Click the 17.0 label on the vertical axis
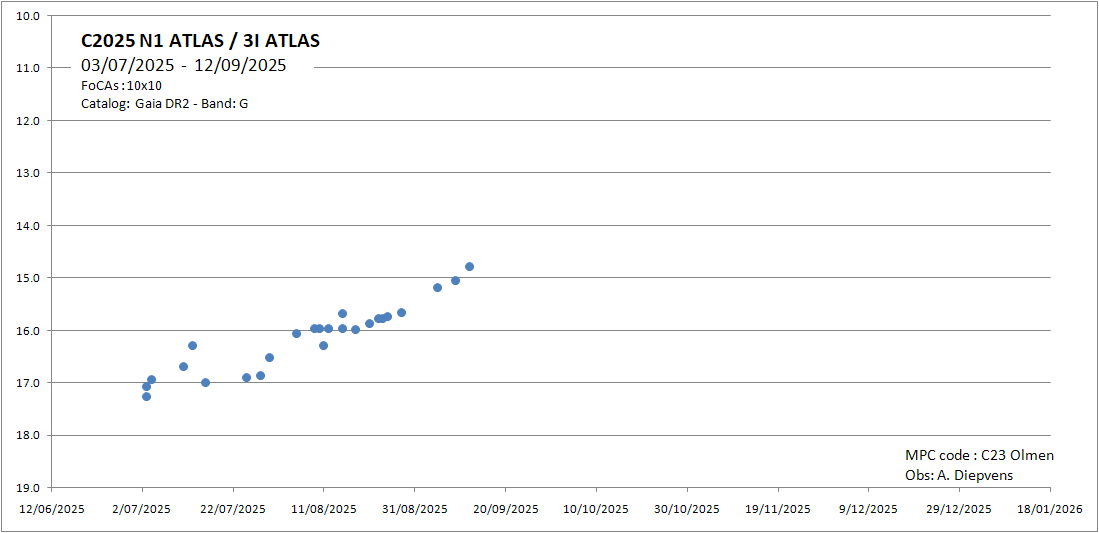This screenshot has width=1099, height=533. 29,383
